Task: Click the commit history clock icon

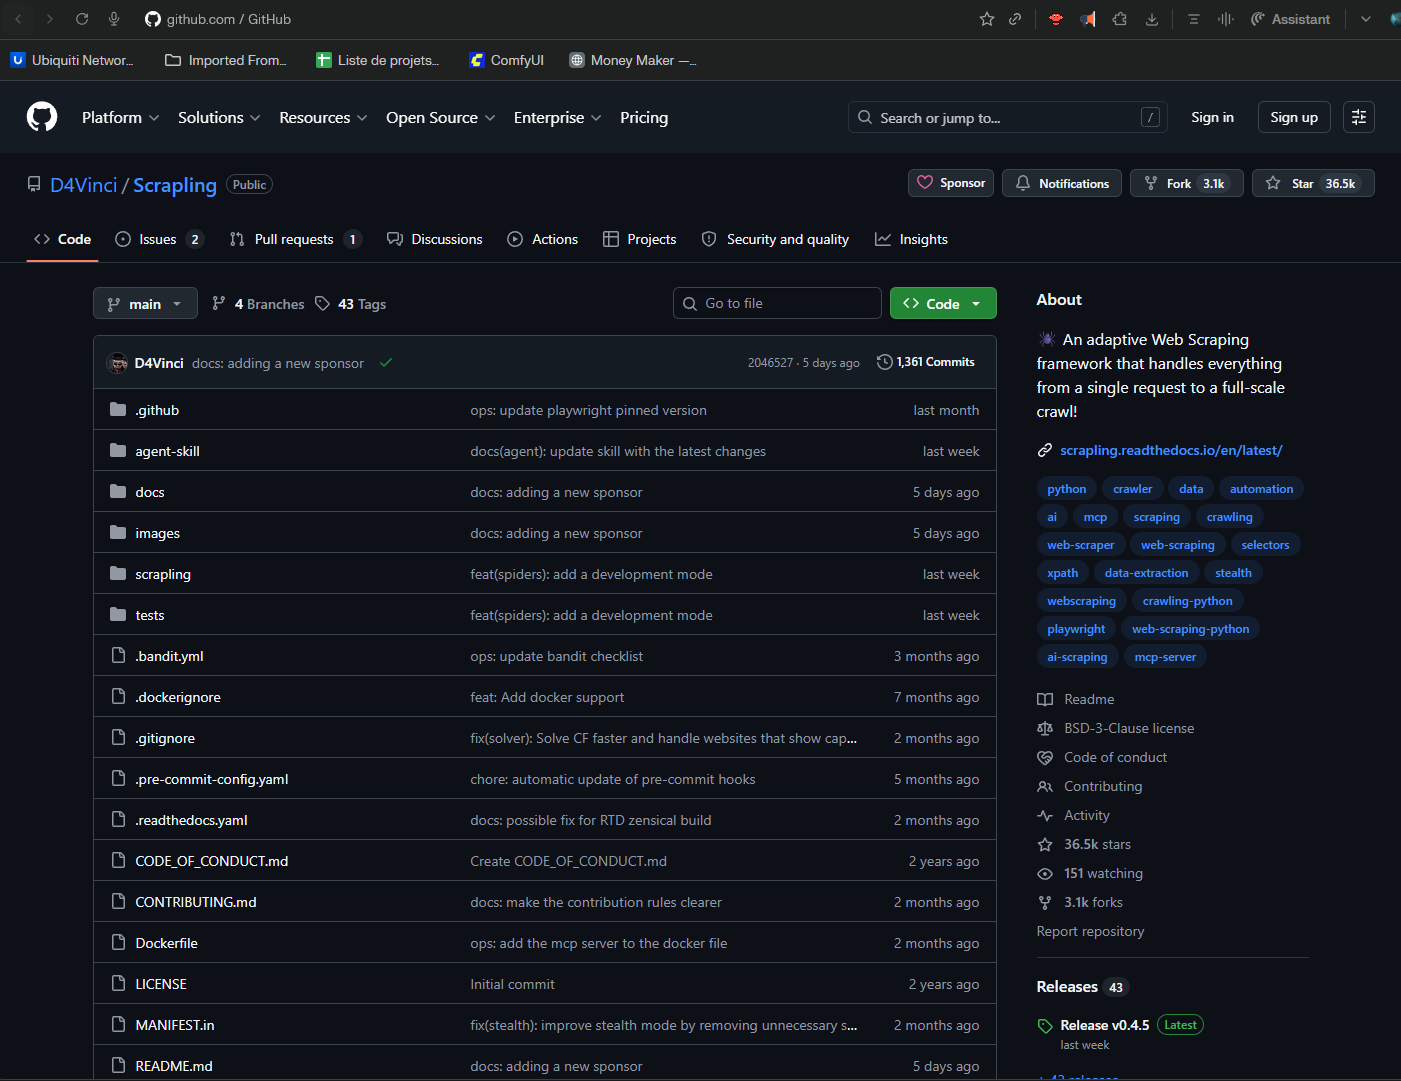Action: [884, 362]
